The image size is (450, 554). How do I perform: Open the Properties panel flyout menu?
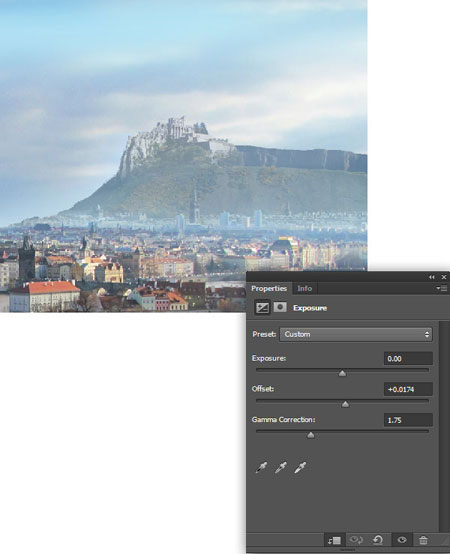point(442,288)
